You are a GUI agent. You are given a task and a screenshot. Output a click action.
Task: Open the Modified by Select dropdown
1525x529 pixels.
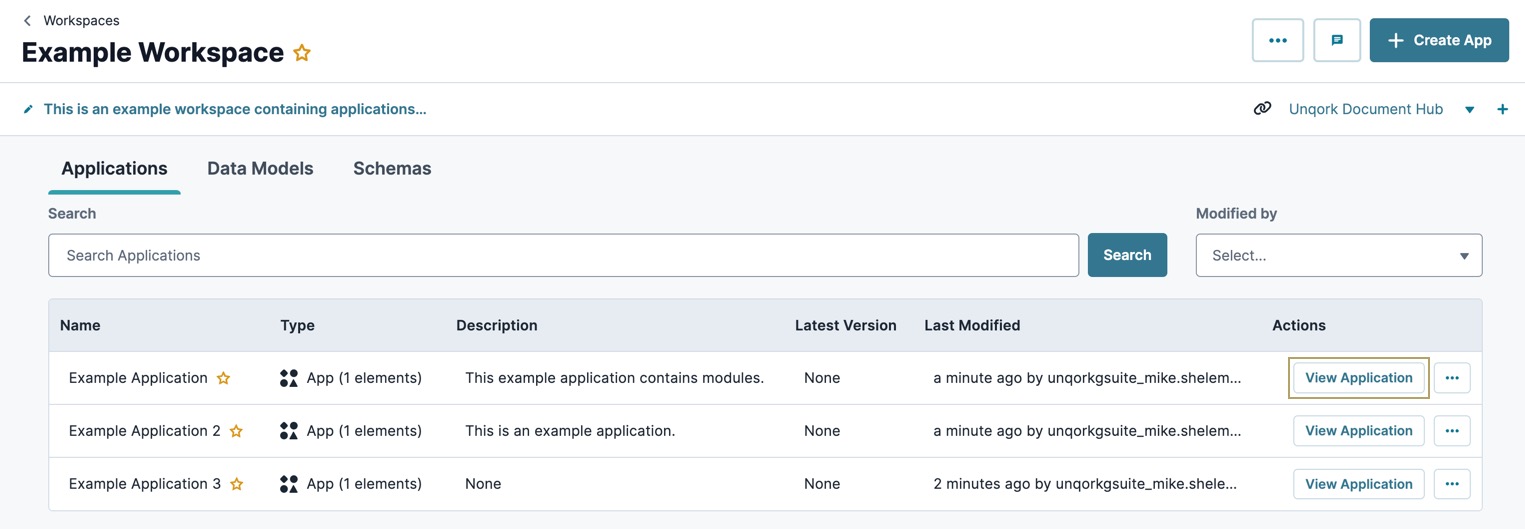pyautogui.click(x=1339, y=255)
